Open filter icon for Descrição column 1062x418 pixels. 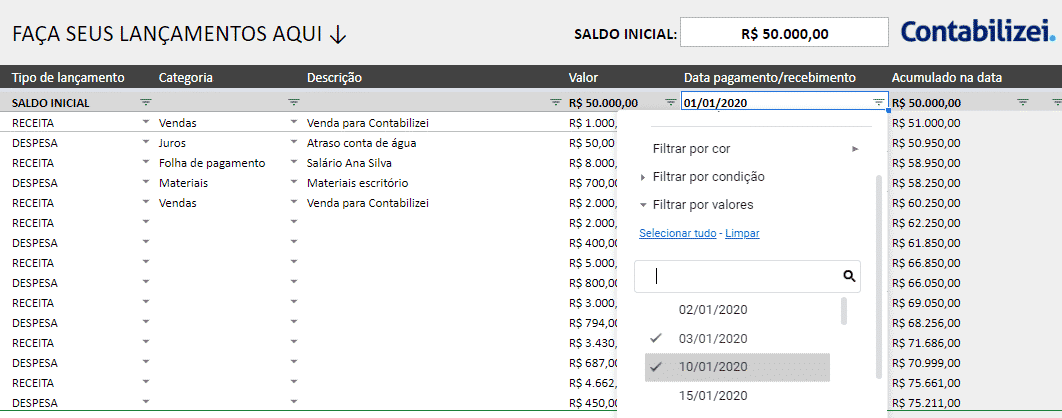[x=555, y=102]
